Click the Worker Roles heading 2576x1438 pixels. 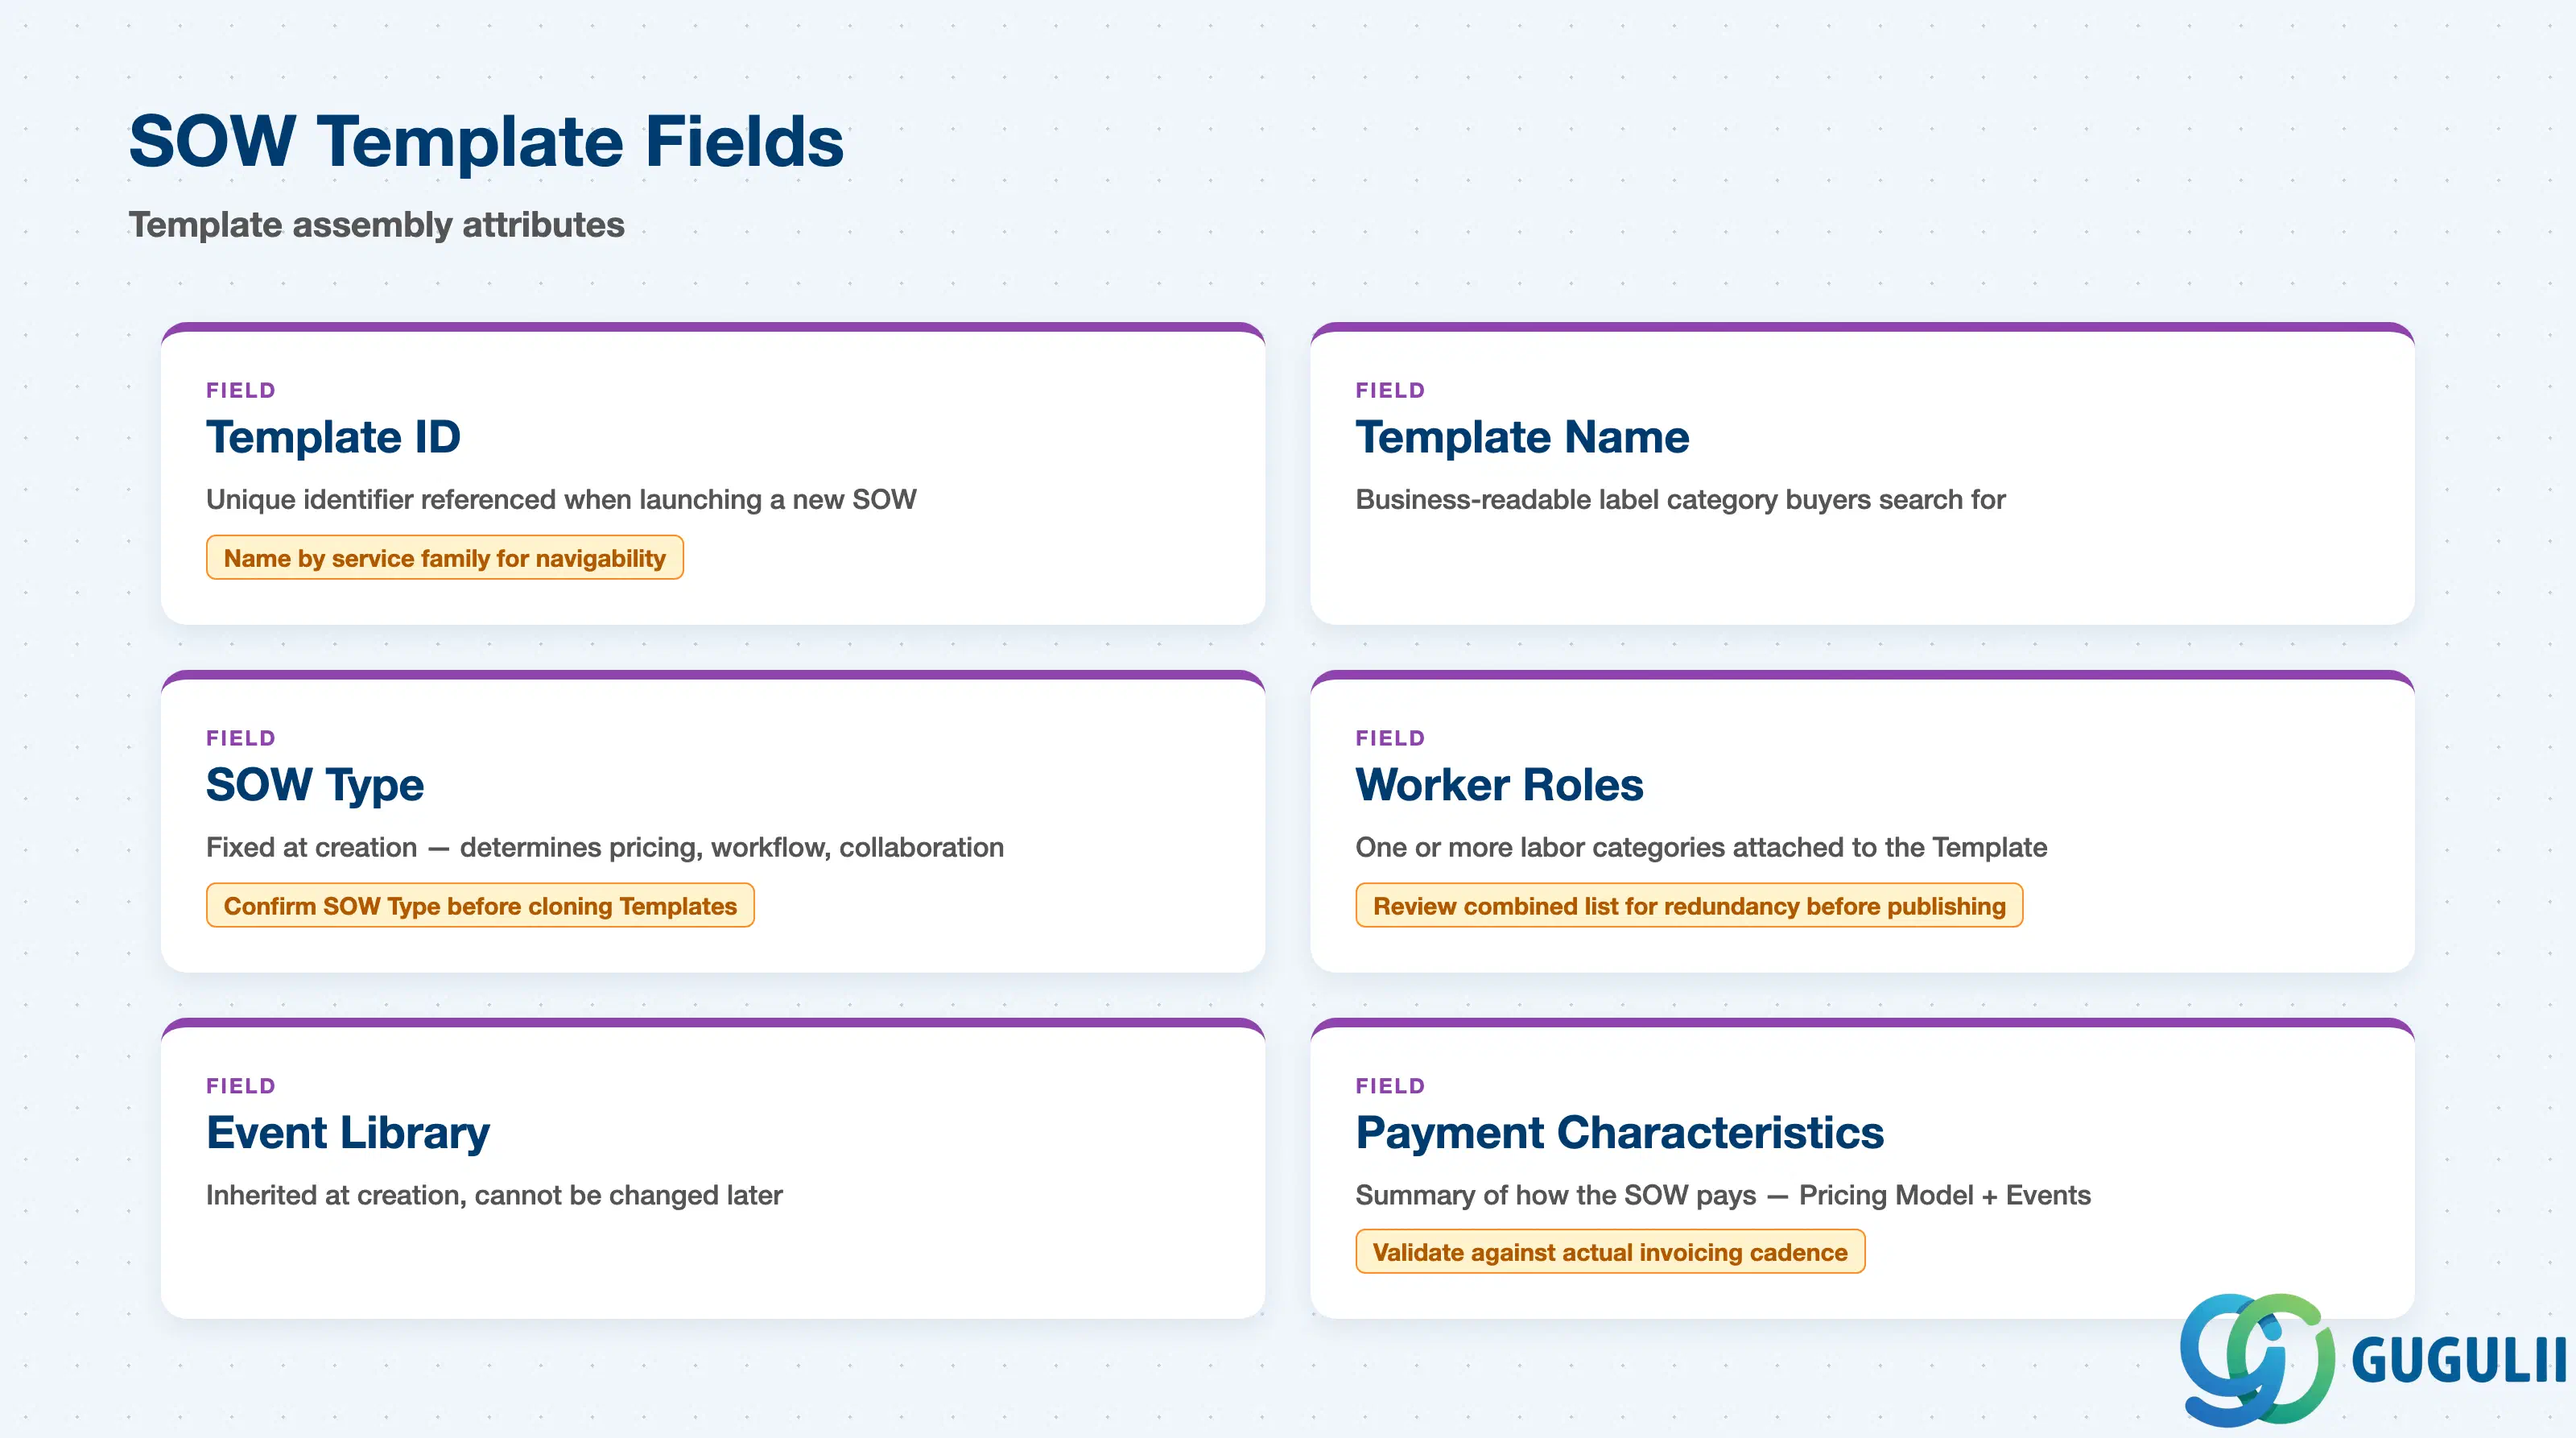click(1499, 785)
